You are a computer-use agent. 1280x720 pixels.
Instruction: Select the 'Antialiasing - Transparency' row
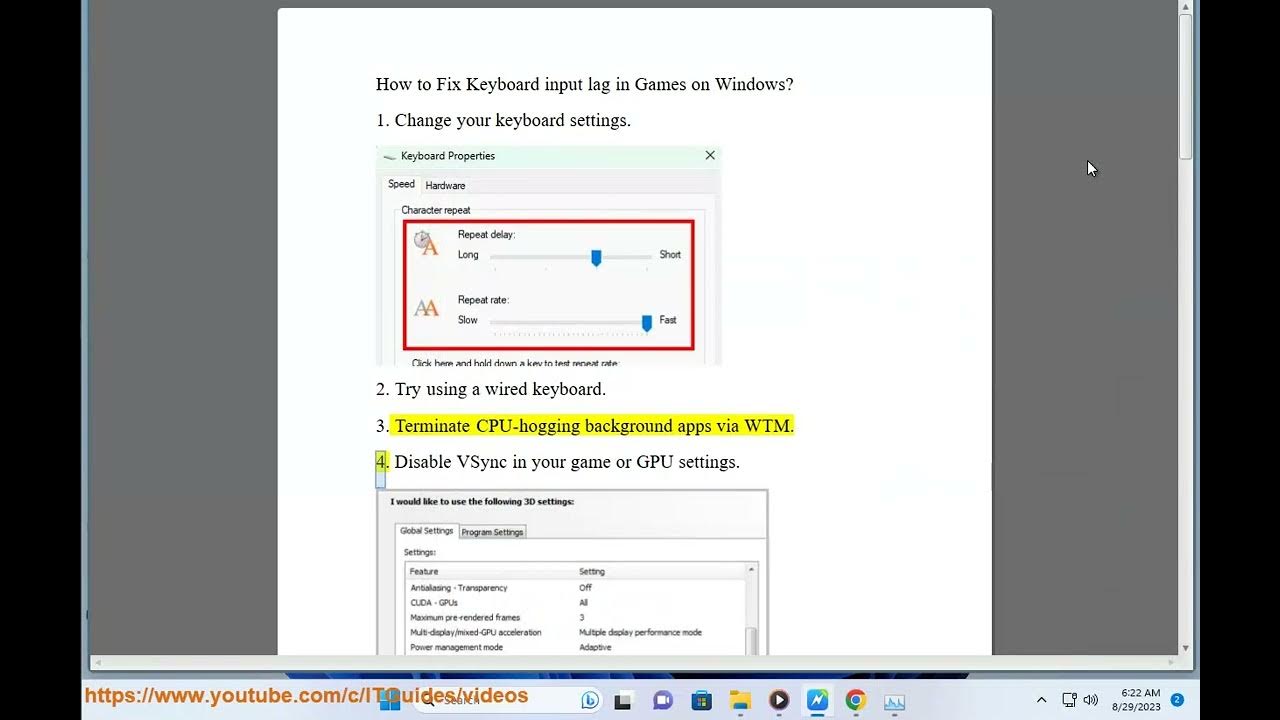pos(575,588)
